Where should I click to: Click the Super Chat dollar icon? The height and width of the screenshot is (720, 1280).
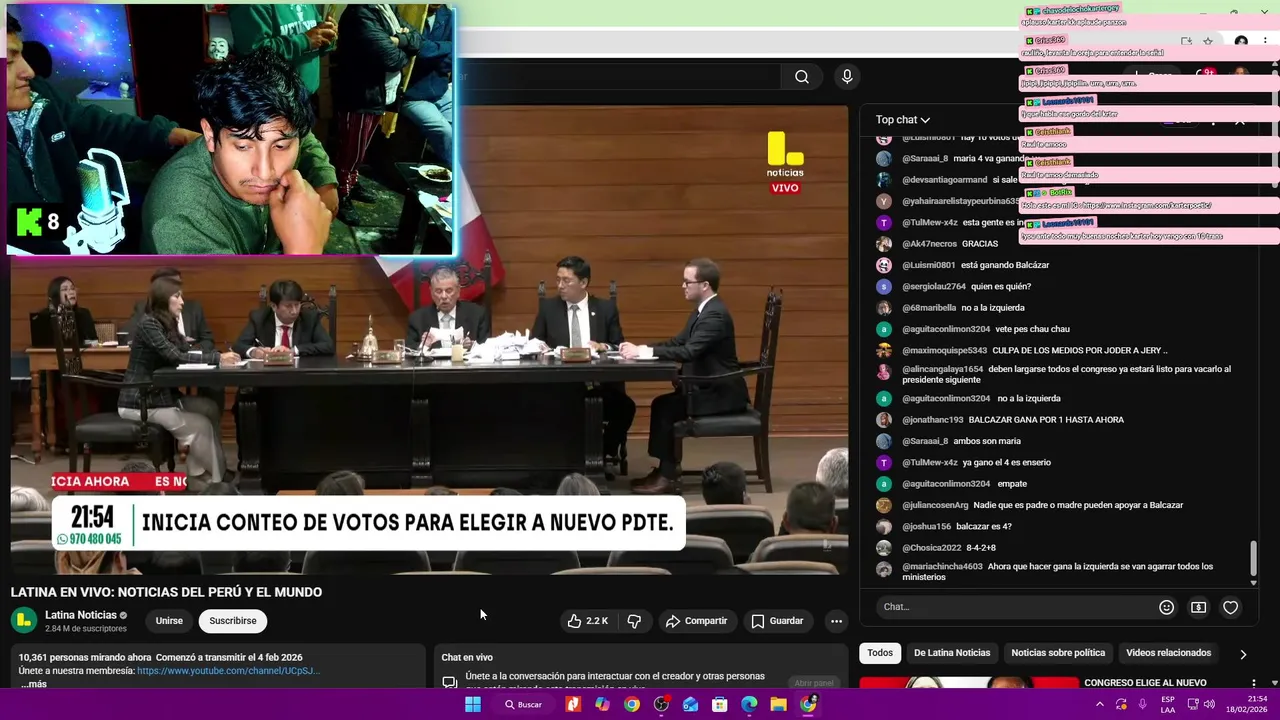[1198, 607]
